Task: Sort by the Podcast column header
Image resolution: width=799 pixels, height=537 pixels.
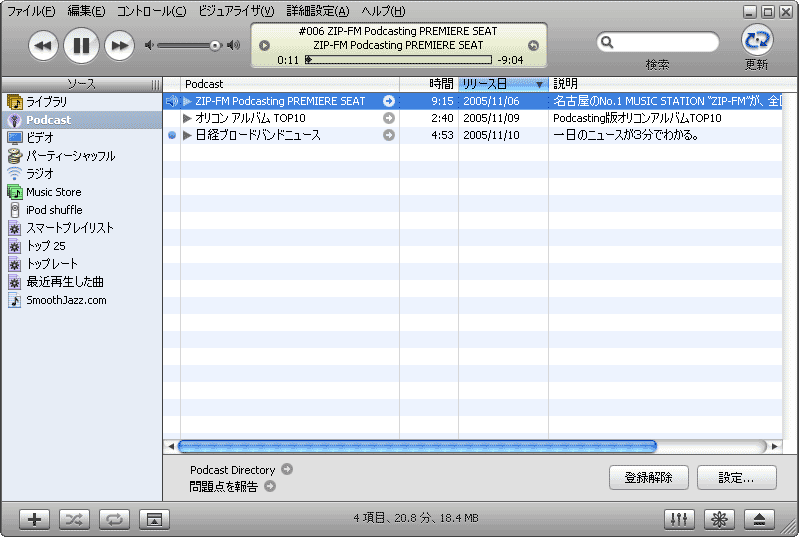Action: click(x=290, y=84)
